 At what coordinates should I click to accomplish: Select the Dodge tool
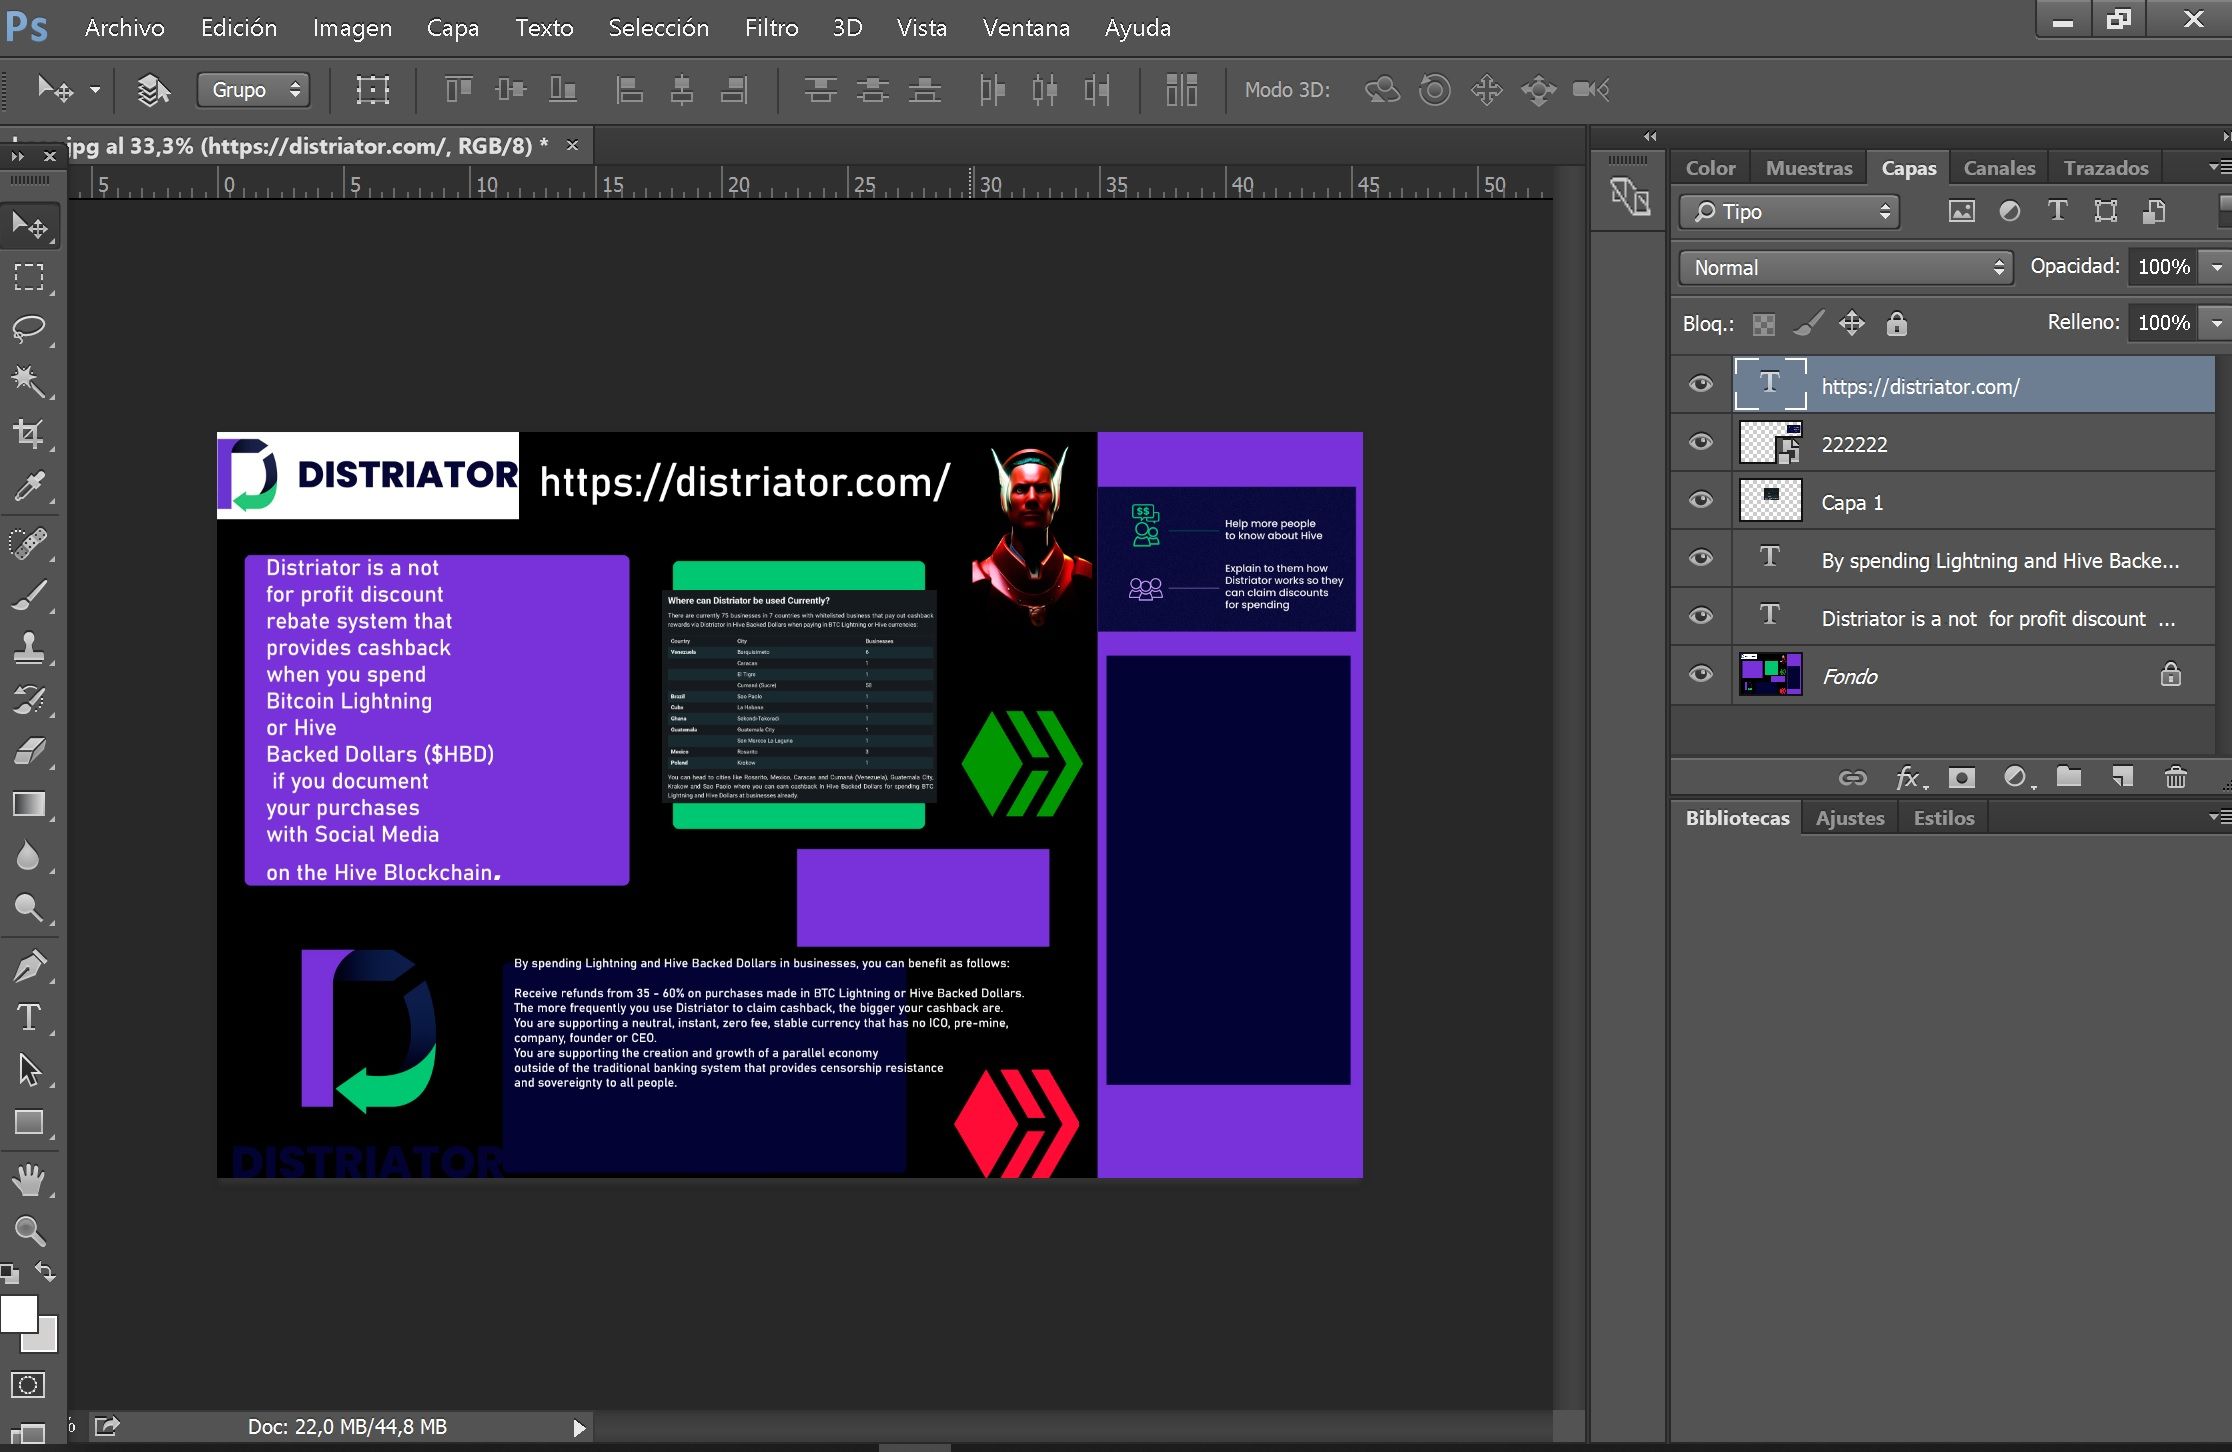29,908
